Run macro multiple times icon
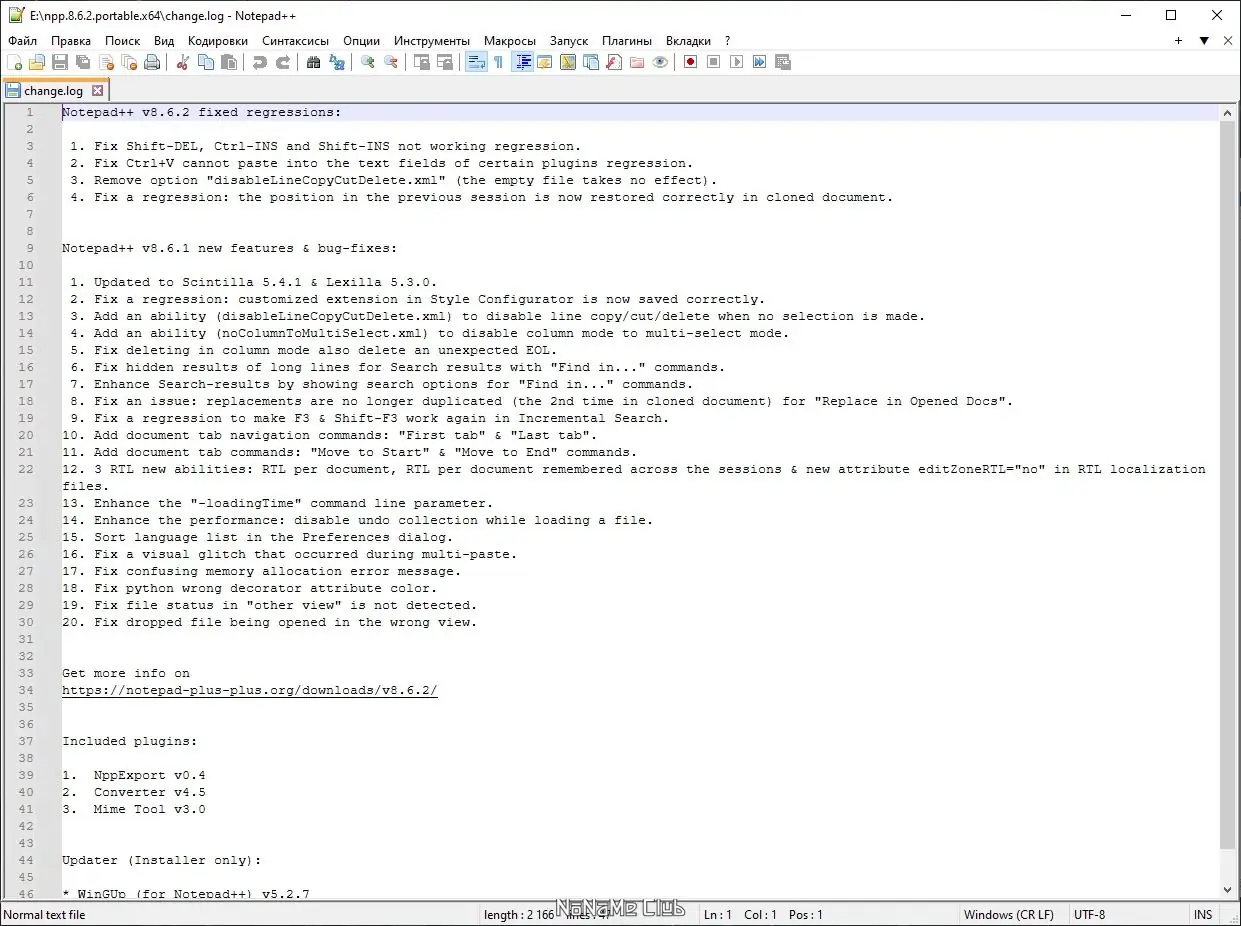 760,62
